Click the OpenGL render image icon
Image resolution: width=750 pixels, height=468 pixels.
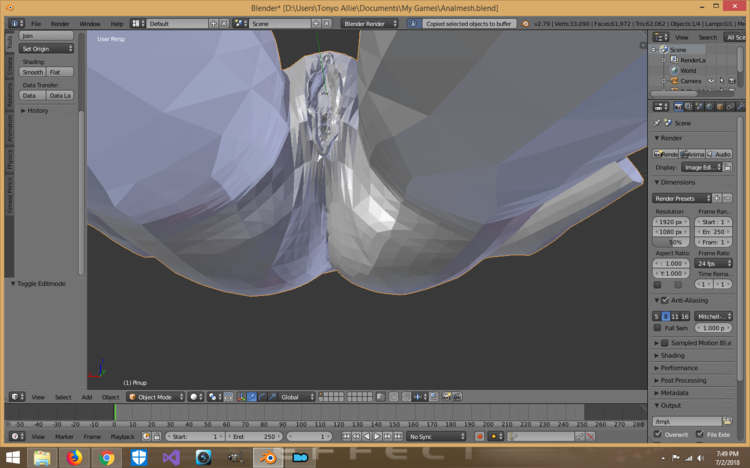pos(446,397)
